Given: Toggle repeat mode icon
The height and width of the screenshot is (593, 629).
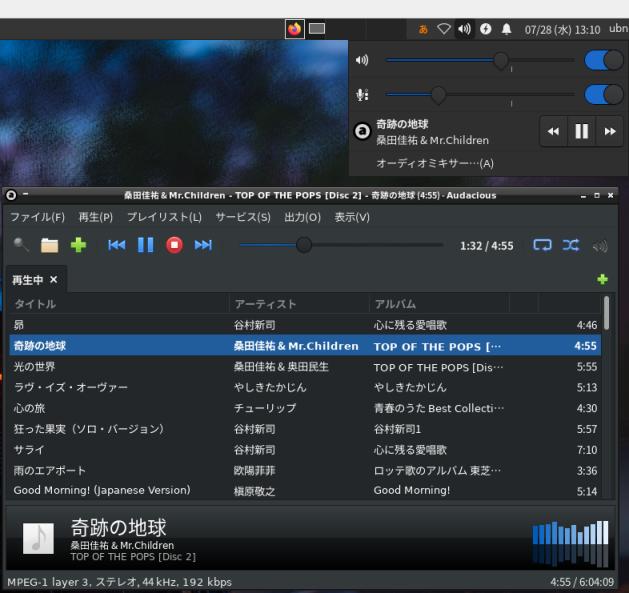Looking at the screenshot, I should (x=542, y=245).
